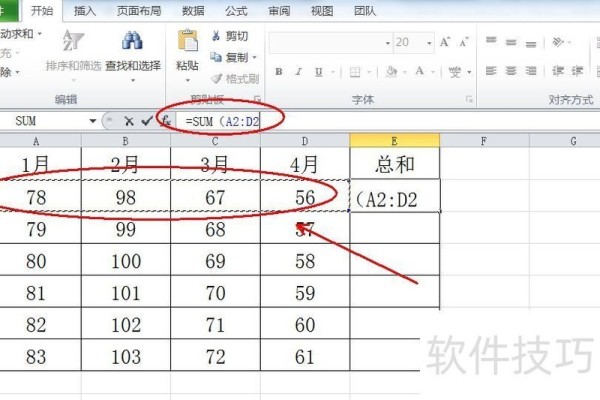
Task: Open text orientation tool
Action: tap(558, 42)
